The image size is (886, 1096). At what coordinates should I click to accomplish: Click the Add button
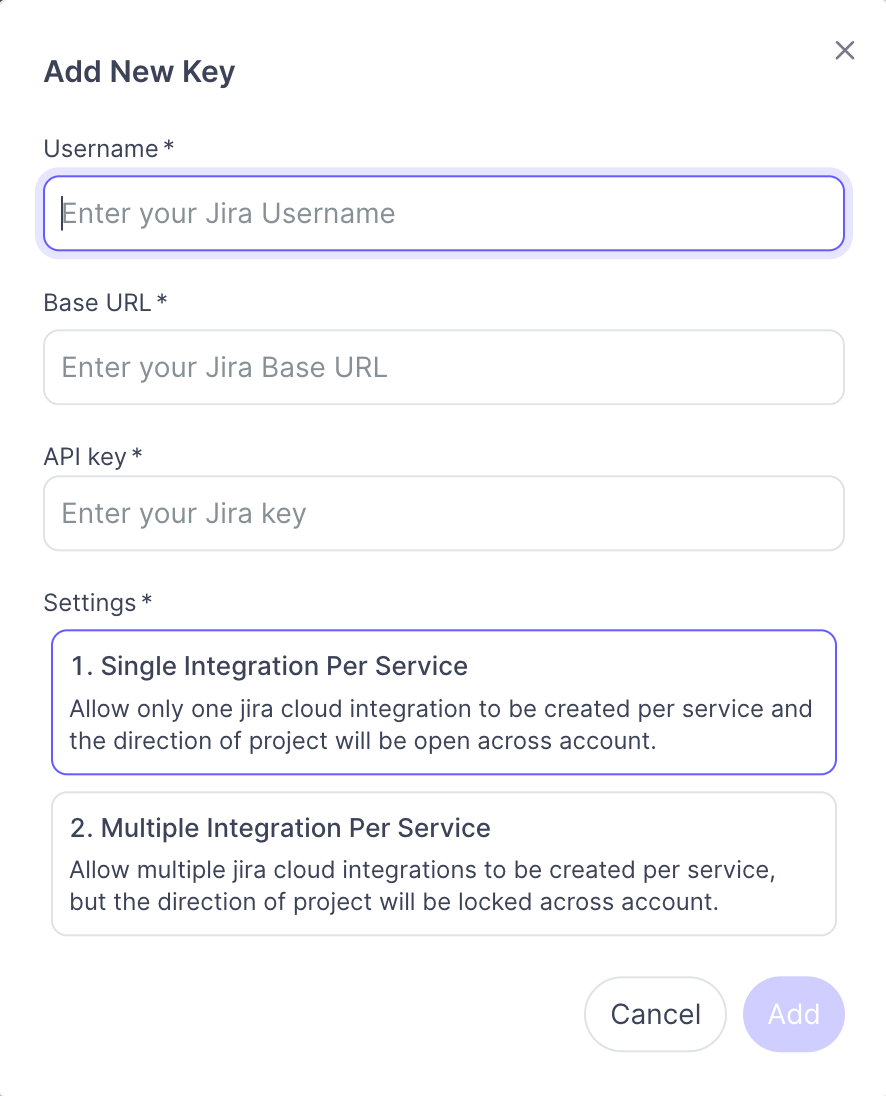coord(794,1014)
